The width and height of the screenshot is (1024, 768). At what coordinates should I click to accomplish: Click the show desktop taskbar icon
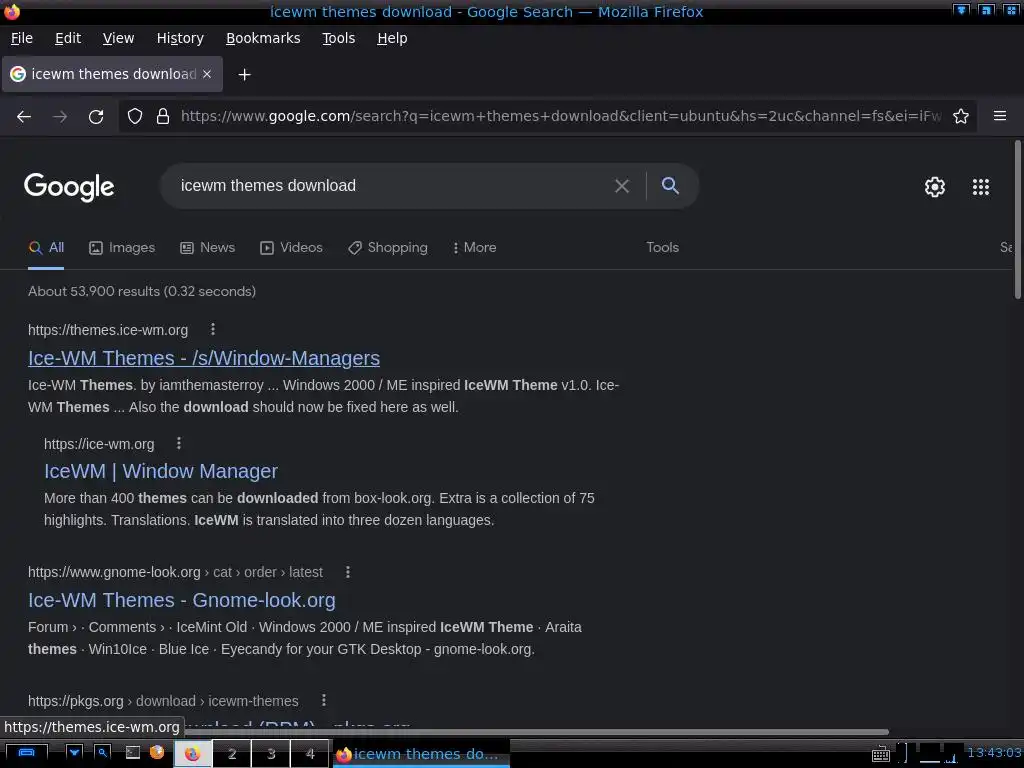click(74, 752)
